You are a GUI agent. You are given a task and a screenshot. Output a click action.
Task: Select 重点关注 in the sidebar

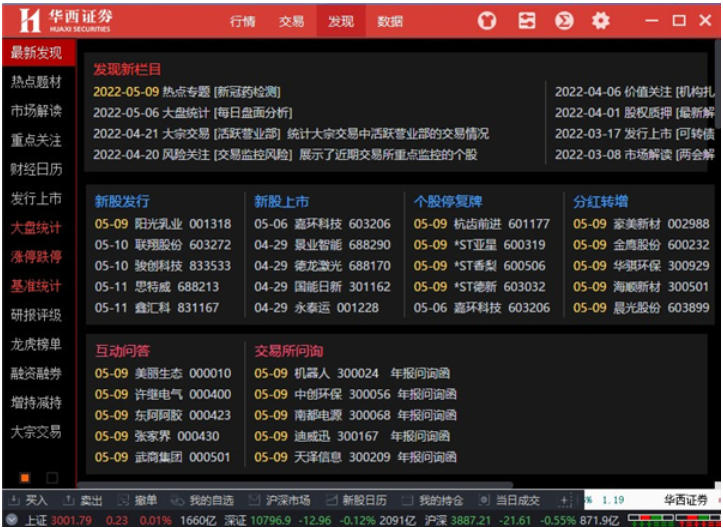point(36,140)
